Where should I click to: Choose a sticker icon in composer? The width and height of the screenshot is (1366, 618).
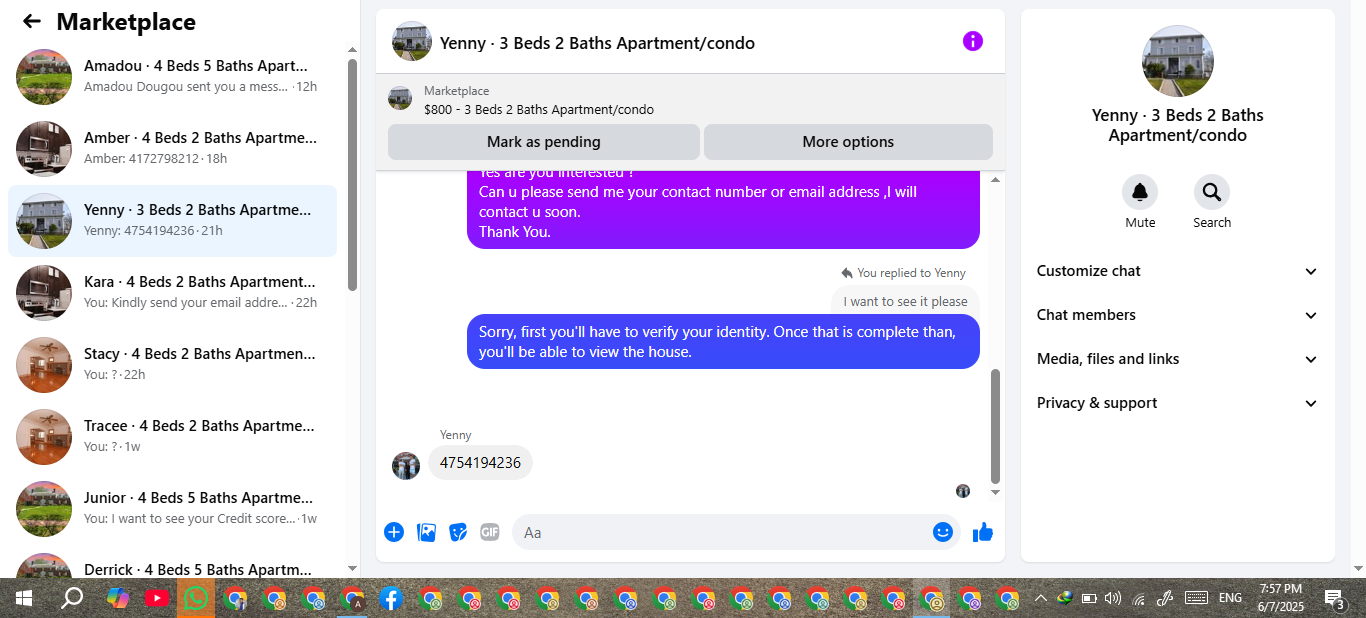tap(458, 532)
